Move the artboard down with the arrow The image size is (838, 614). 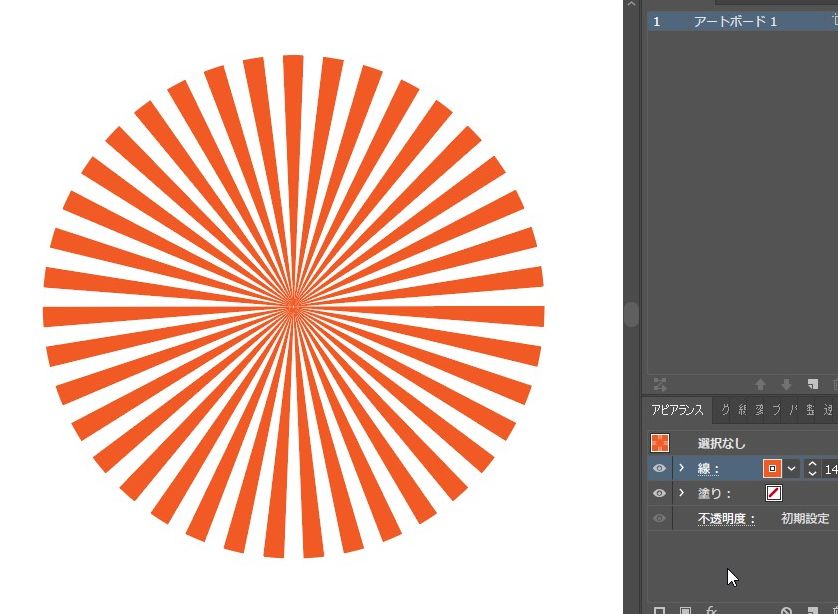(786, 384)
